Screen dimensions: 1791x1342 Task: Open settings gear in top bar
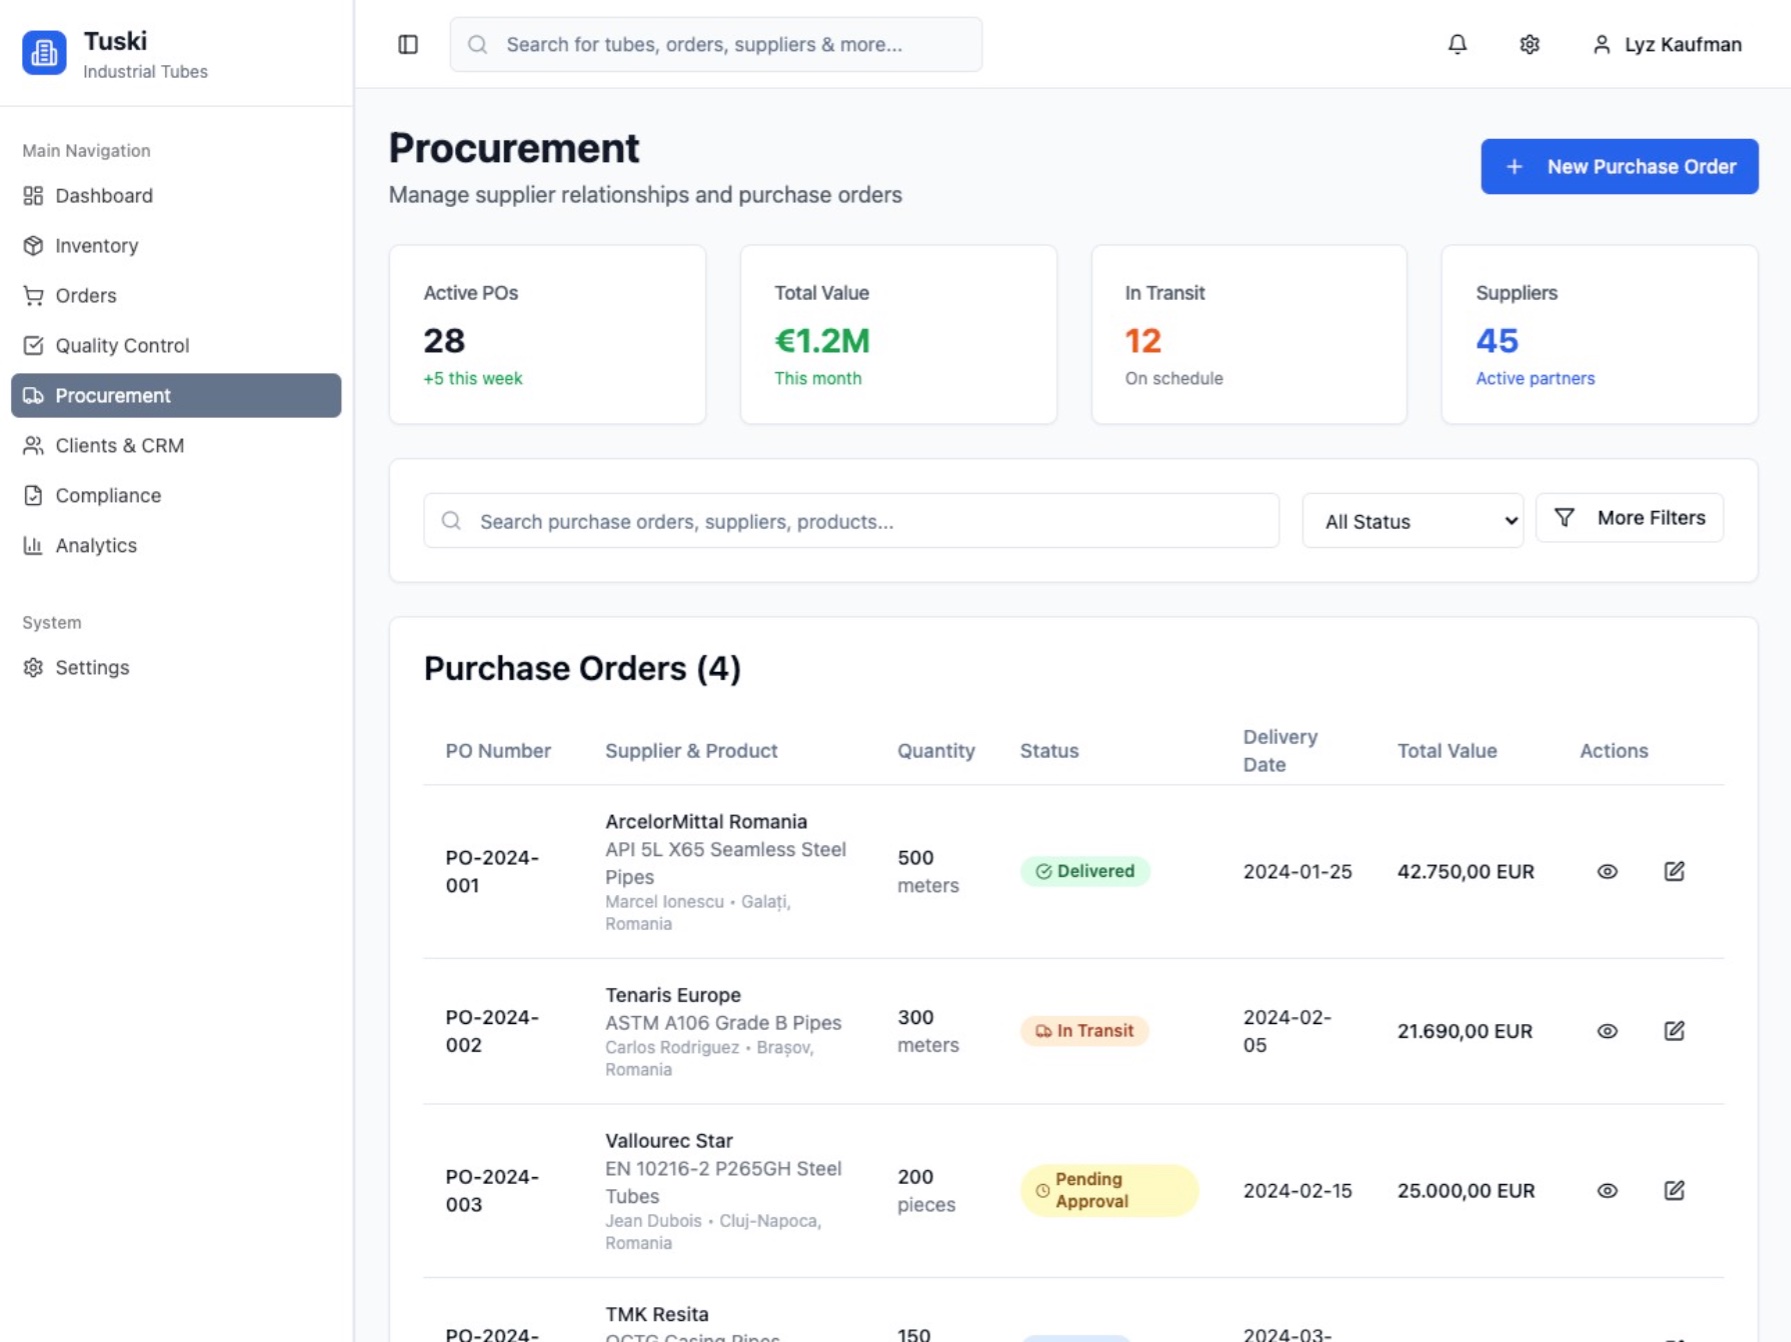[x=1529, y=44]
